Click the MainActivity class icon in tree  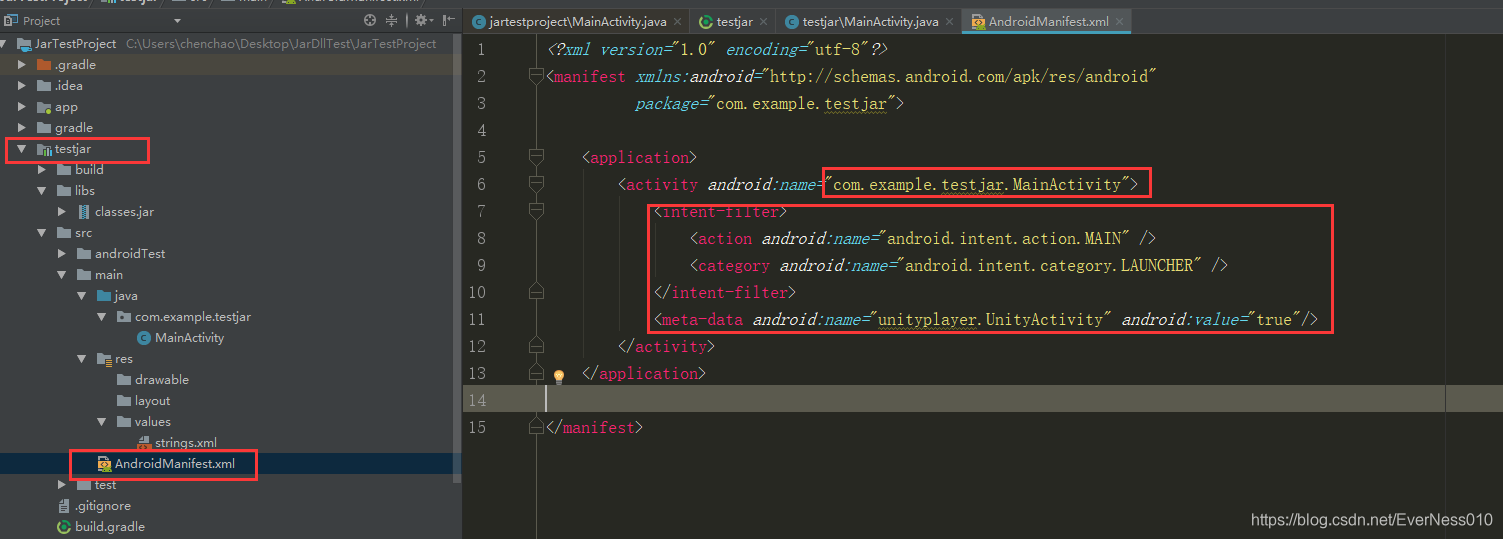(x=143, y=338)
